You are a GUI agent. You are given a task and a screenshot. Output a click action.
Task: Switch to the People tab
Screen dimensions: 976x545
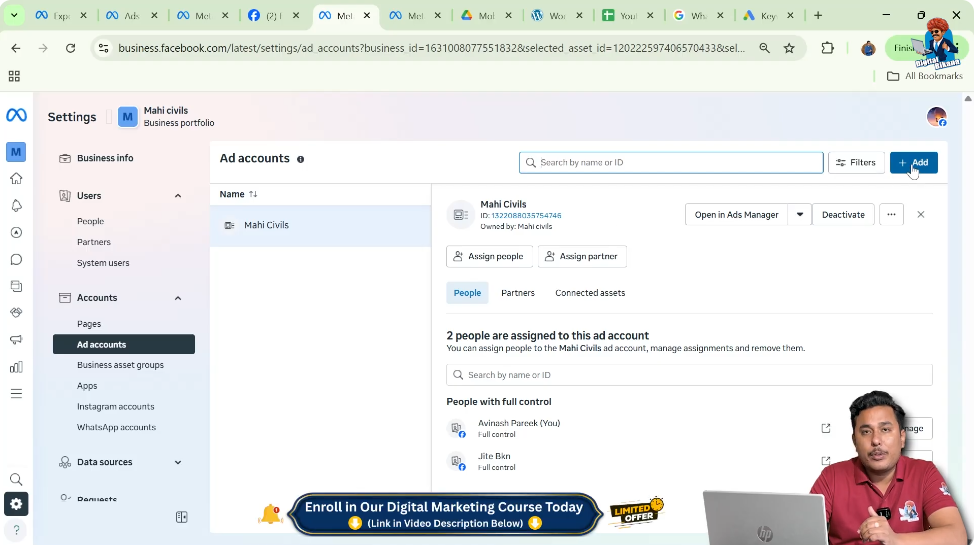click(467, 293)
